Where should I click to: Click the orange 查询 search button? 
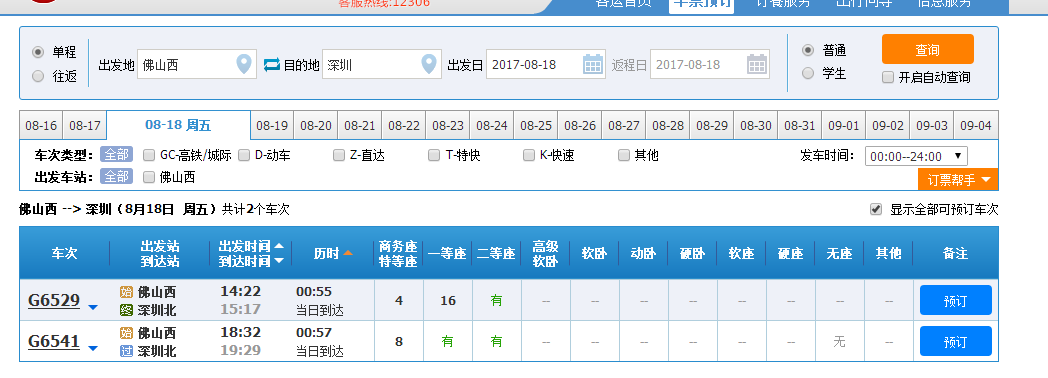928,49
